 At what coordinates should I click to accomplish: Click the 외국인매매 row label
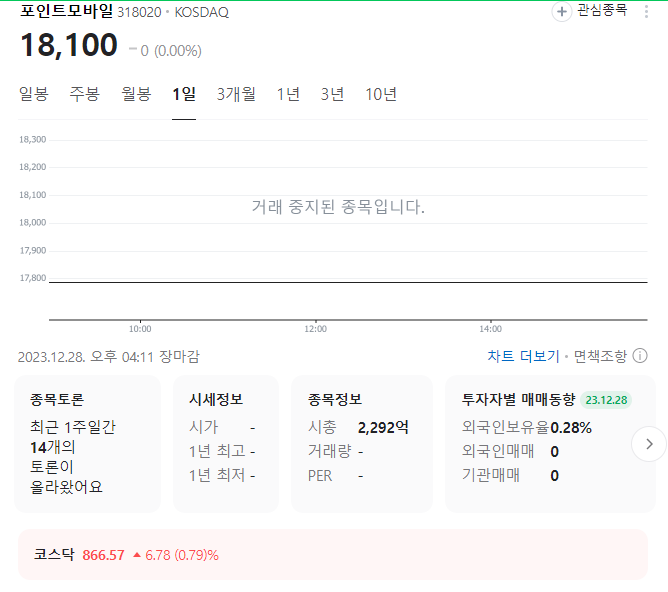click(498, 451)
